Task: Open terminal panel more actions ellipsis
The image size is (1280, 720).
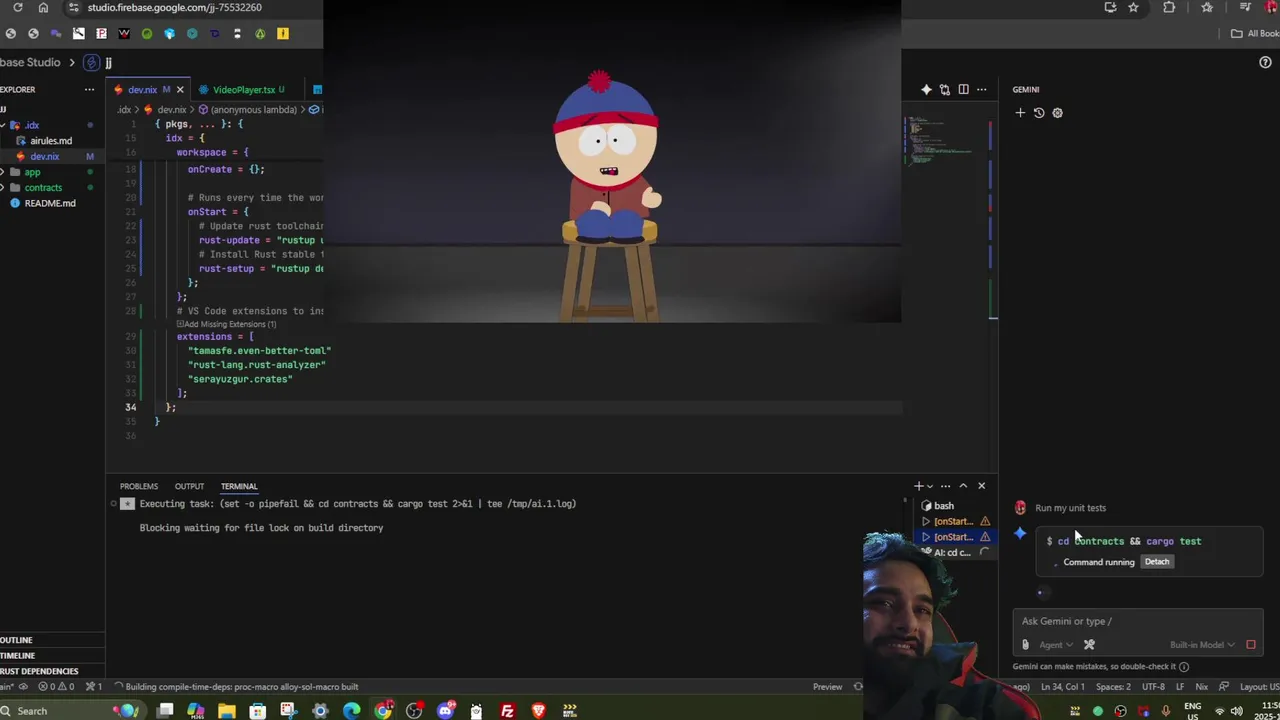Action: tap(945, 486)
